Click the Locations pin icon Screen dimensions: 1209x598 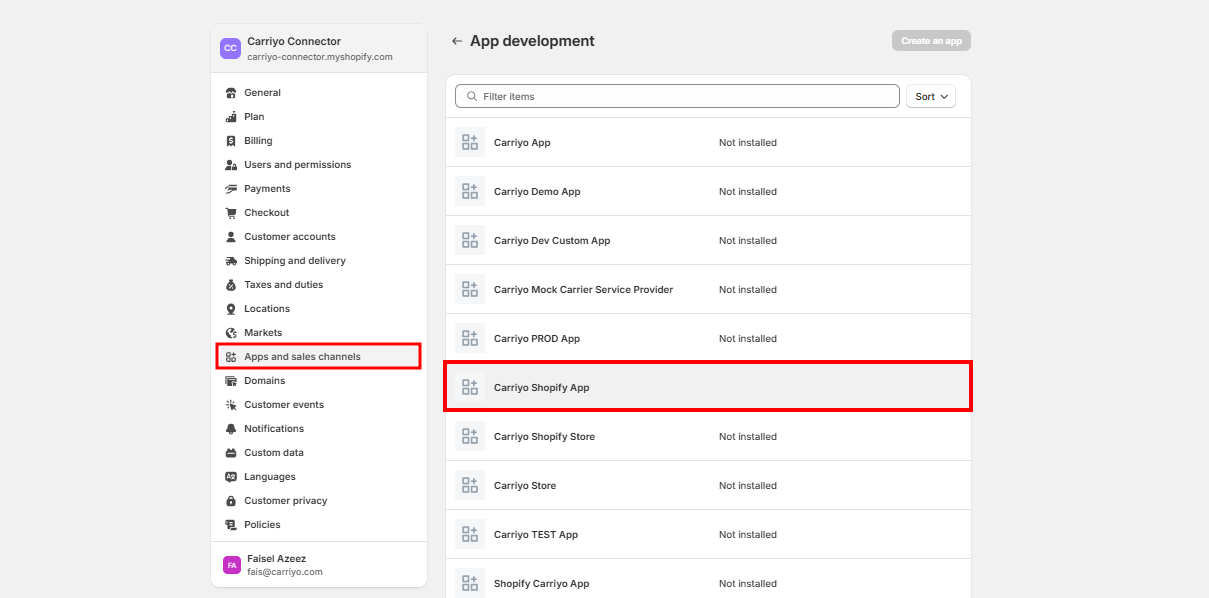click(231, 309)
